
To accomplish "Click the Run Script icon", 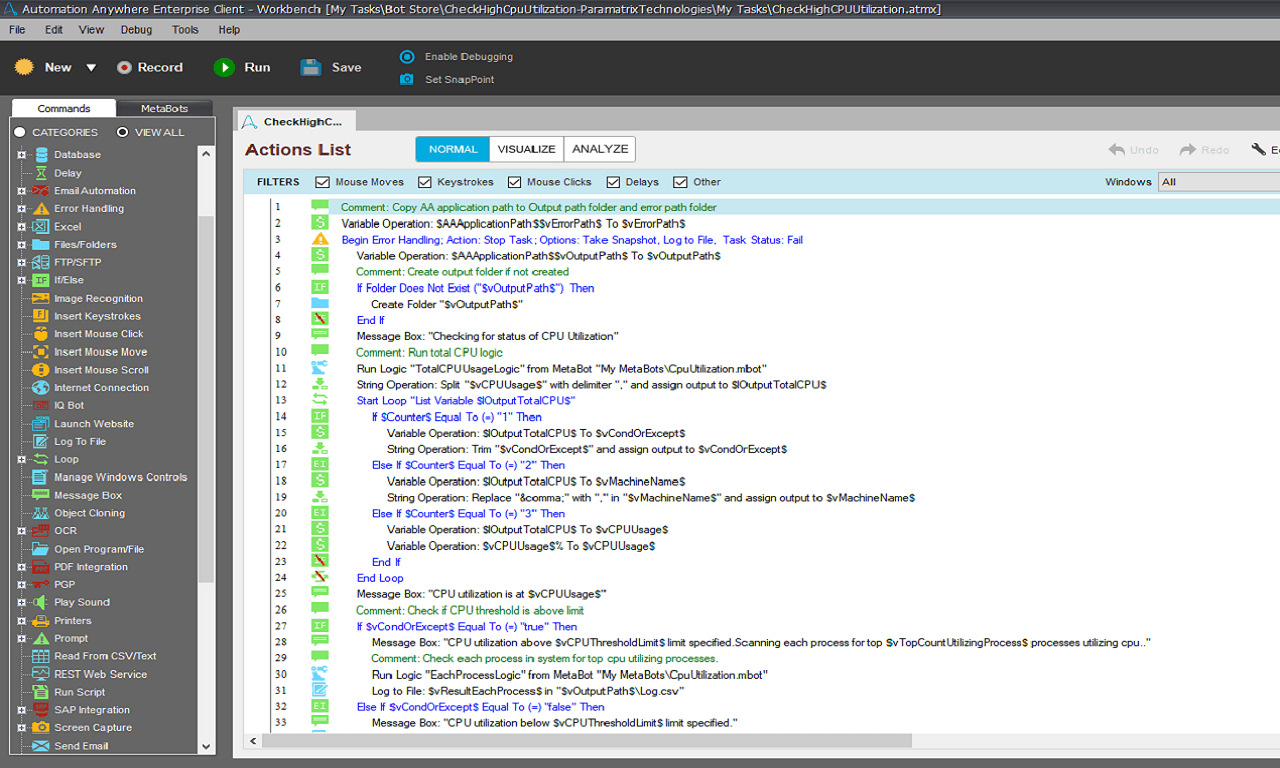I will point(41,692).
